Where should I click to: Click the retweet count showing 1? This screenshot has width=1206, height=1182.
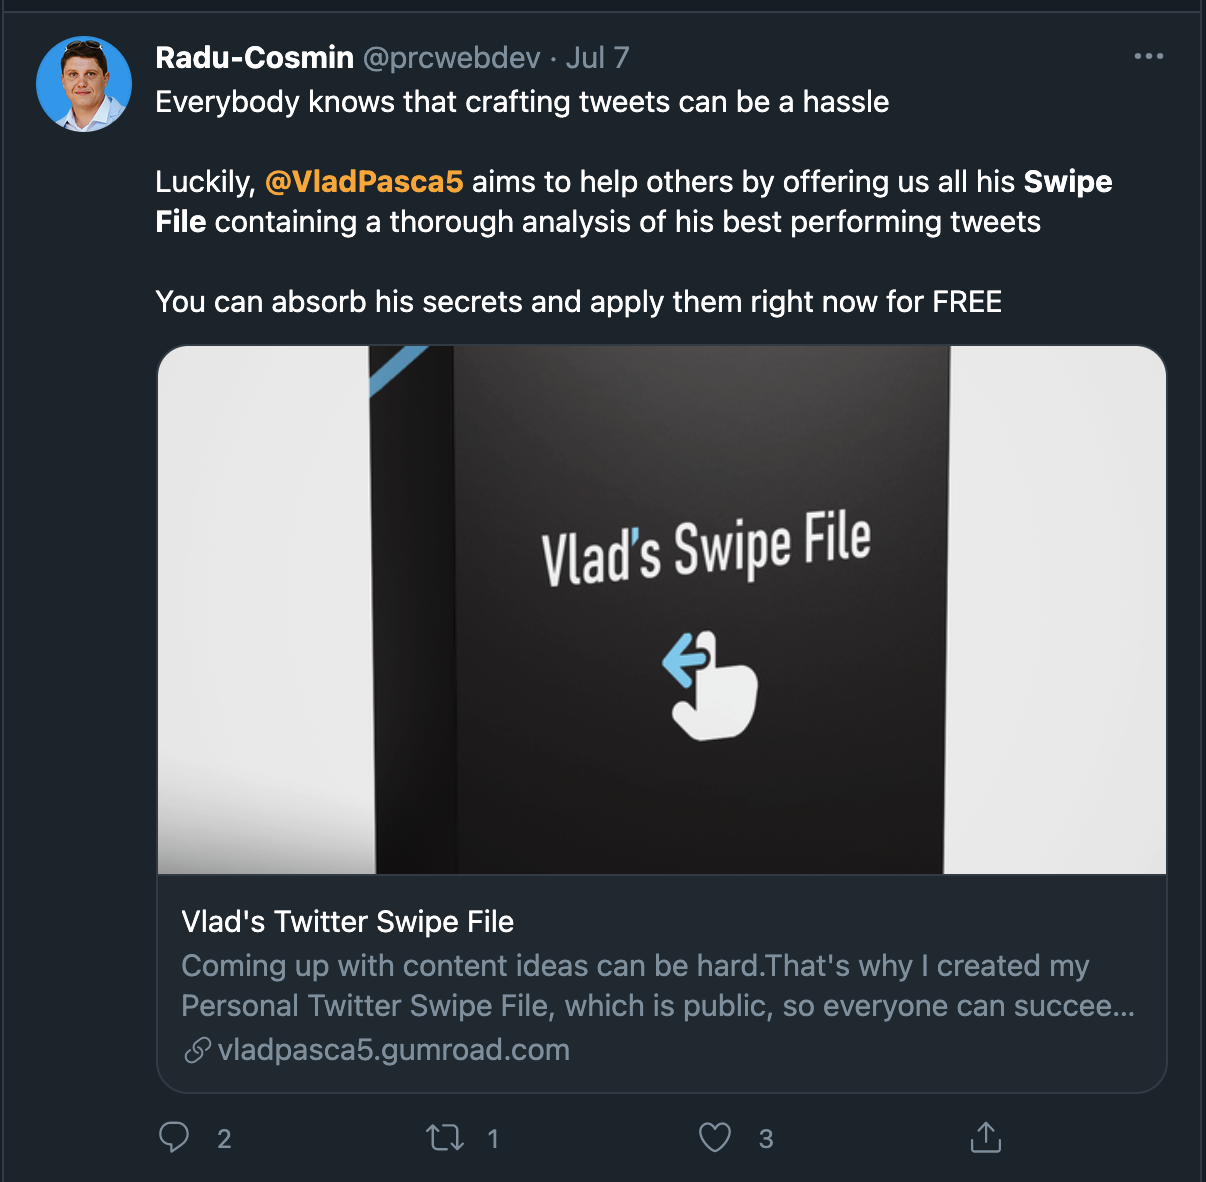(x=492, y=1139)
